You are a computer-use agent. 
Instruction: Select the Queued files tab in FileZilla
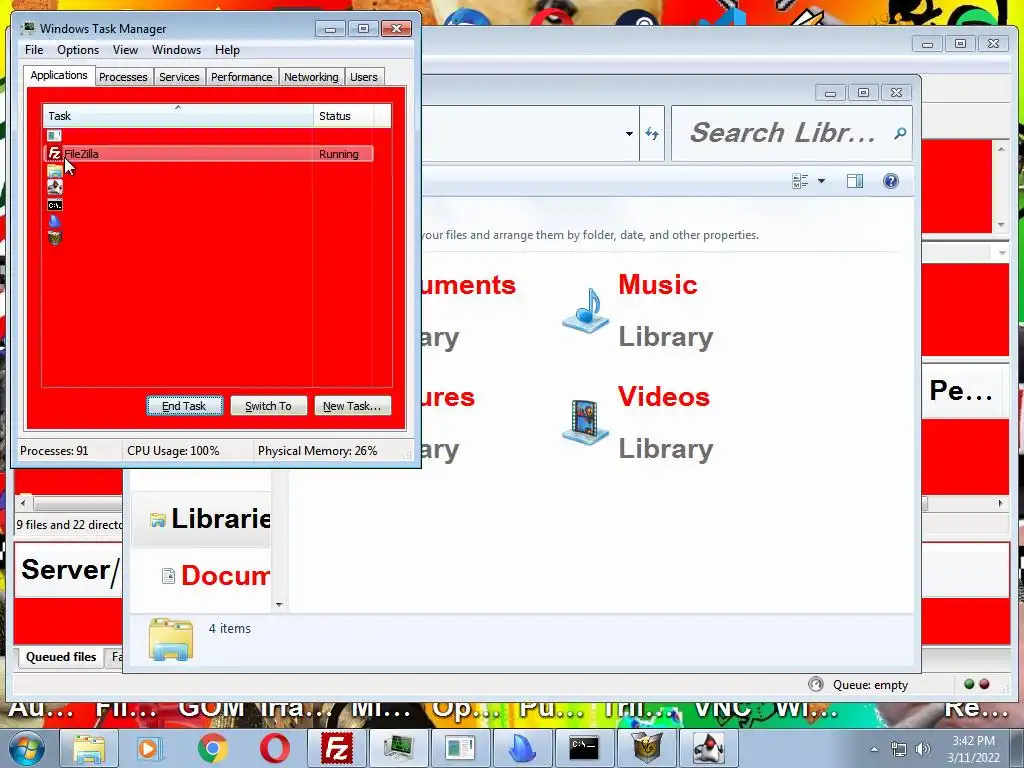[61, 657]
